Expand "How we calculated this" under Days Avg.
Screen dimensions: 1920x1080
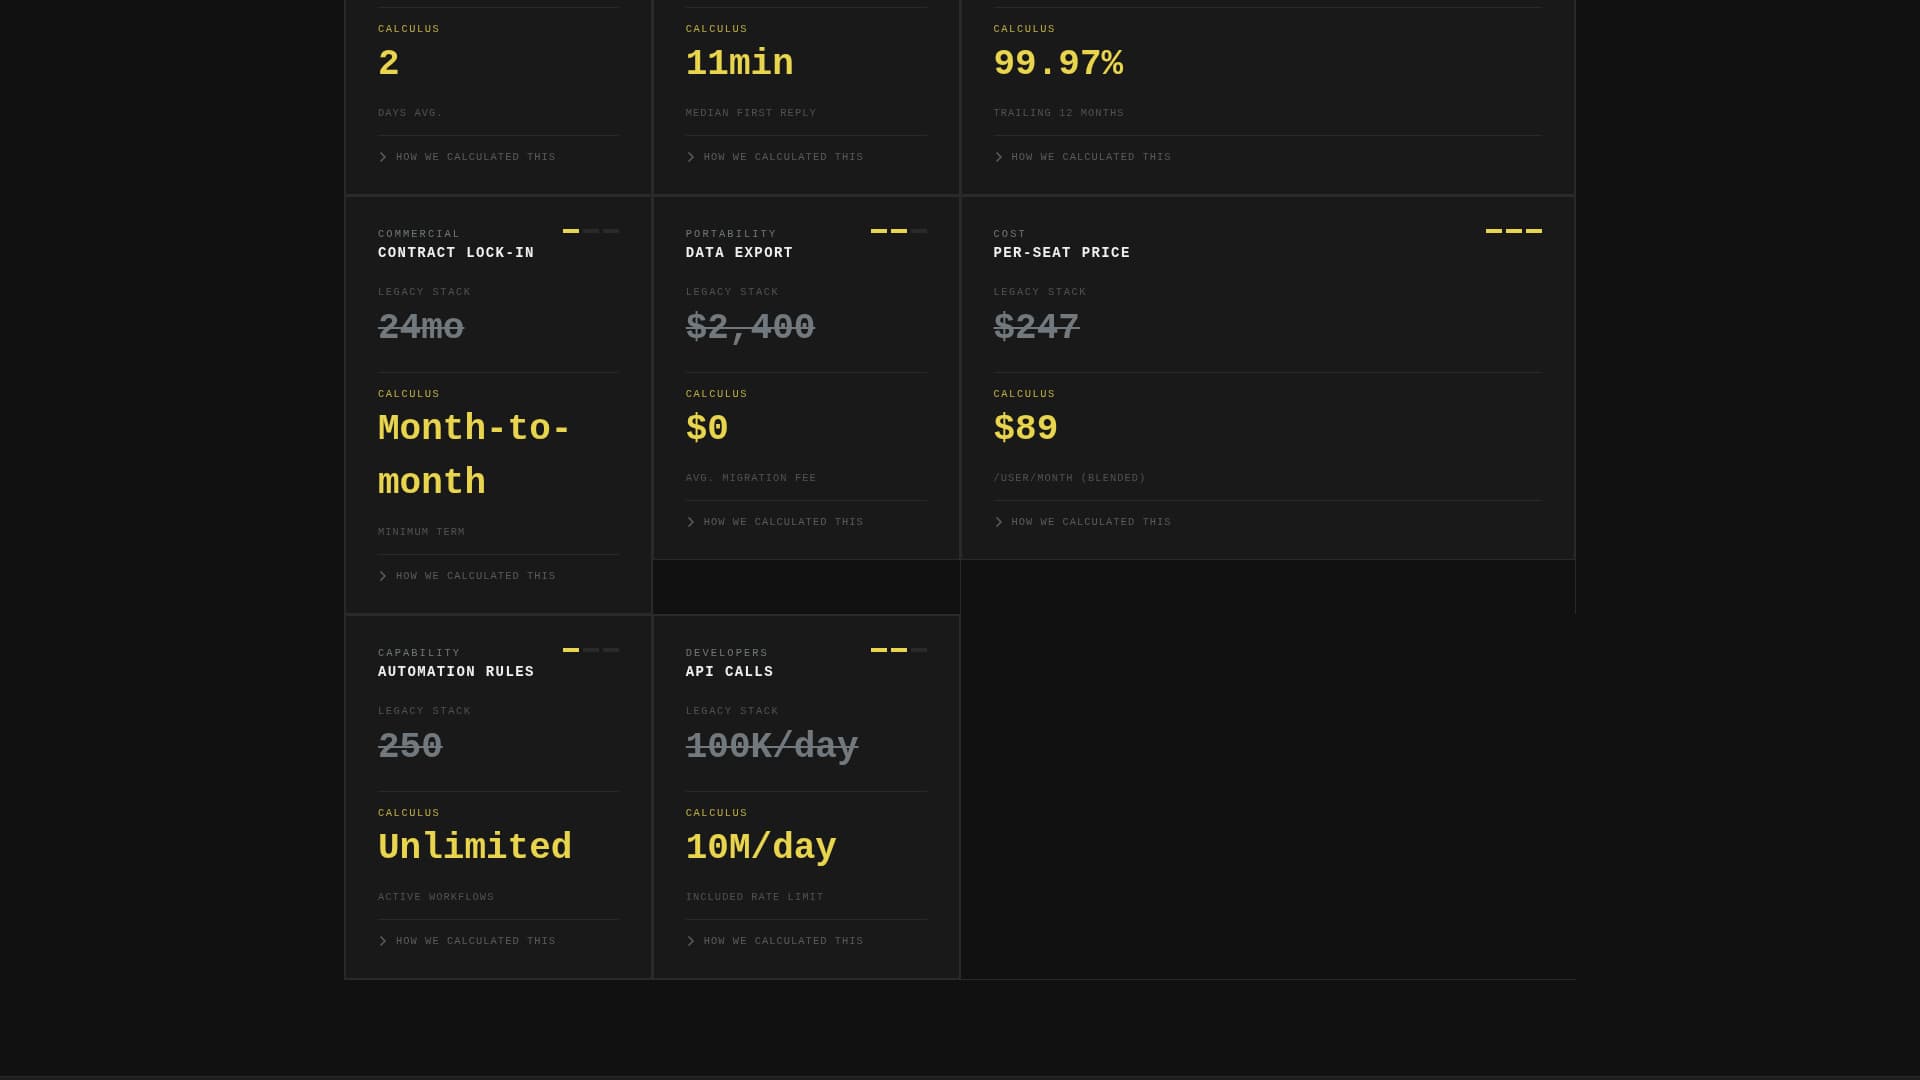(467, 157)
